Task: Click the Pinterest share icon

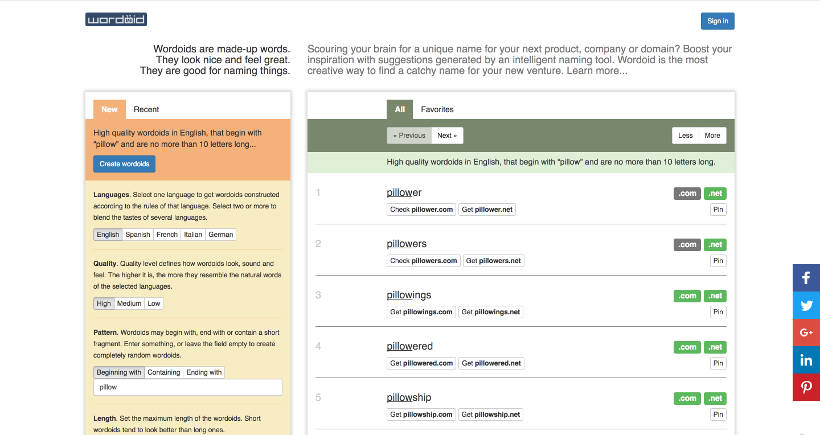Action: pyautogui.click(x=806, y=386)
